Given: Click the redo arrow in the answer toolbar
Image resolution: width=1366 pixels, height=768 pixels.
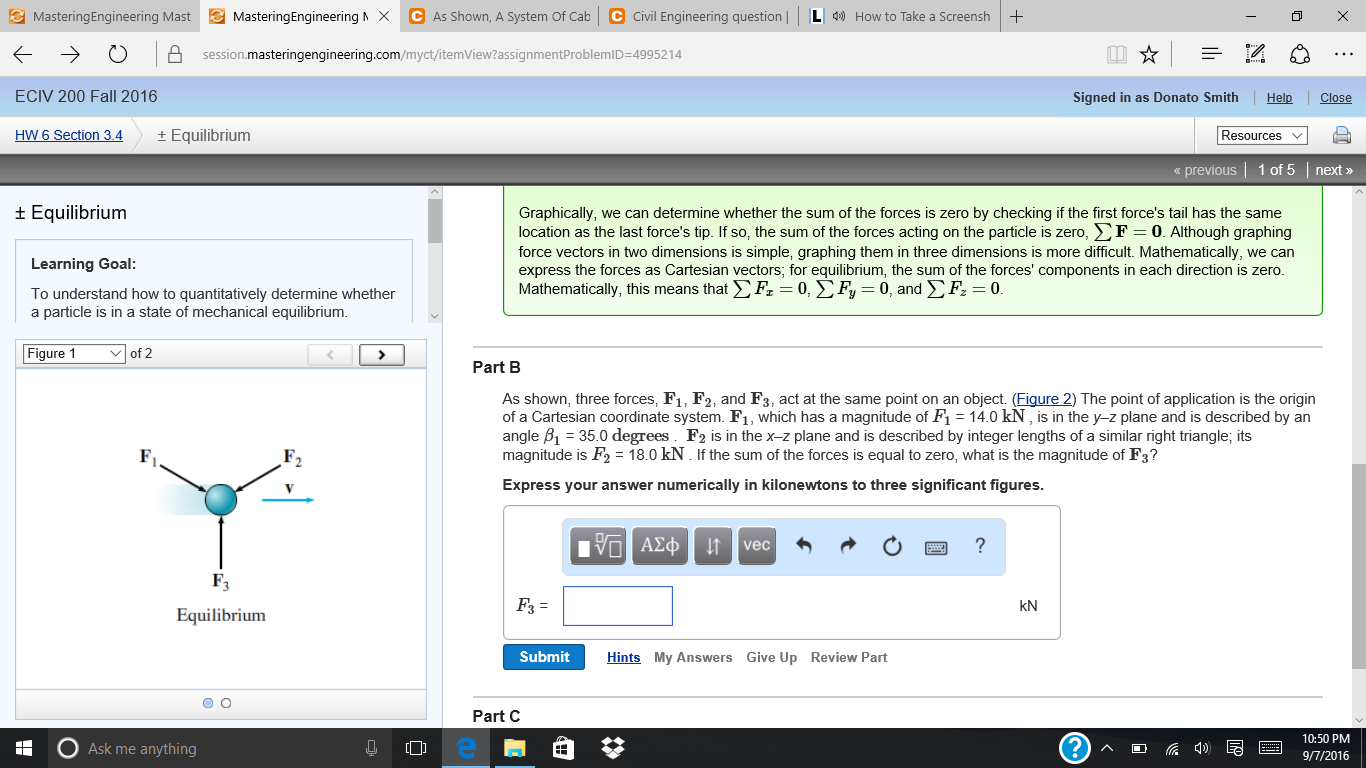Looking at the screenshot, I should 847,546.
